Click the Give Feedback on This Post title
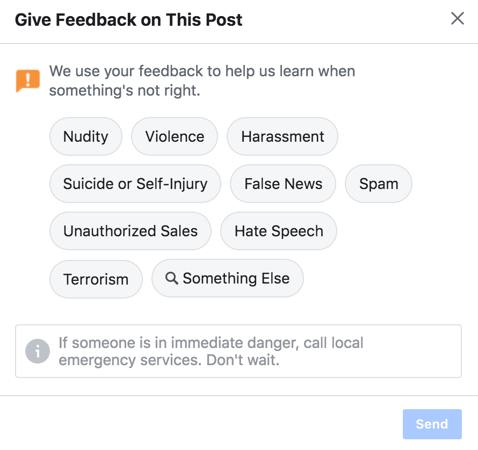The height and width of the screenshot is (450, 478). (x=129, y=20)
